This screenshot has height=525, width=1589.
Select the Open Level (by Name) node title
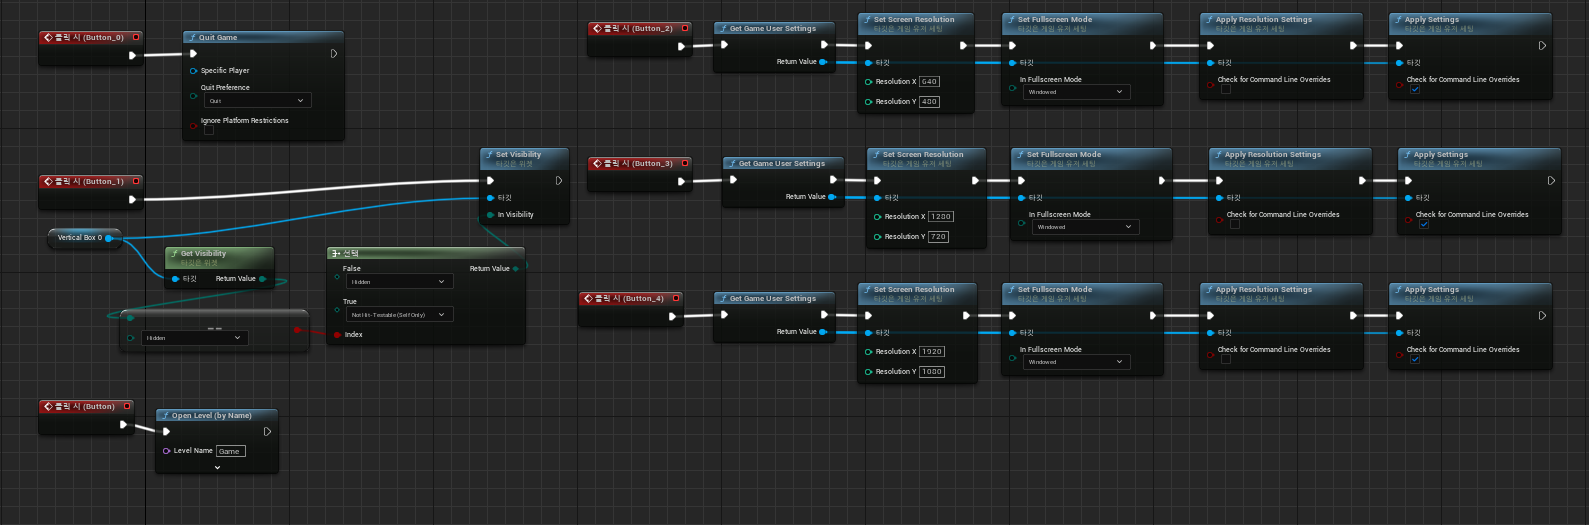tap(211, 416)
